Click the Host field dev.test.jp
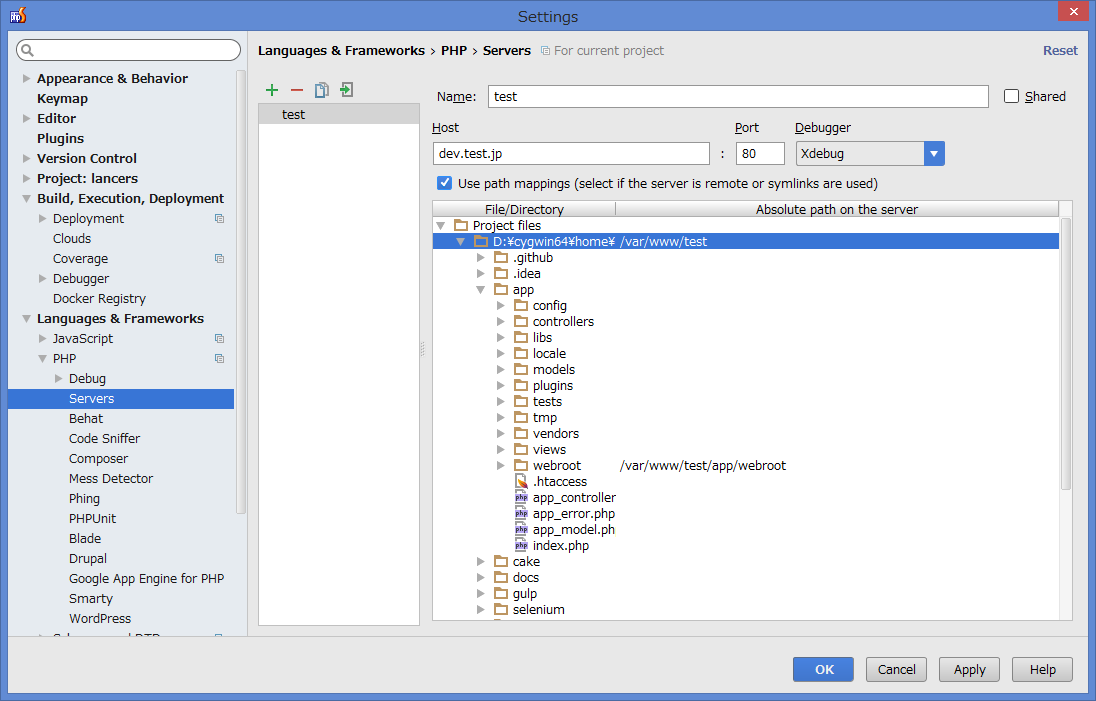Viewport: 1096px width, 701px height. 571,154
